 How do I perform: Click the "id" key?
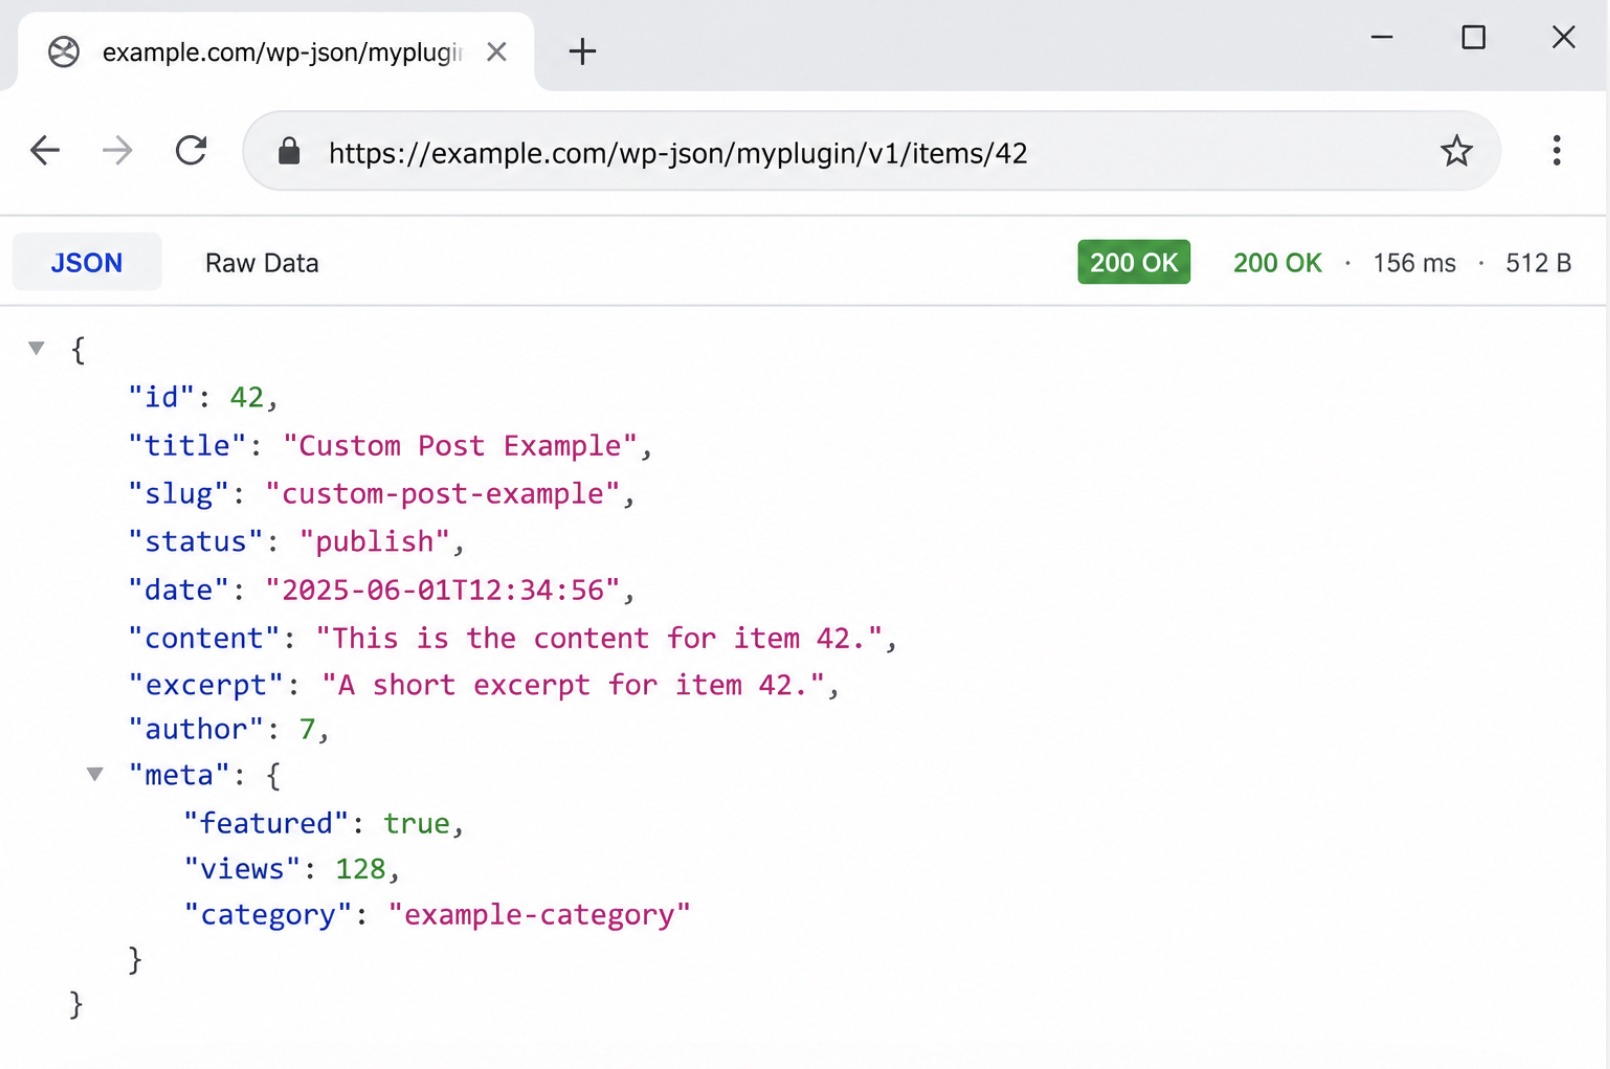pyautogui.click(x=161, y=397)
